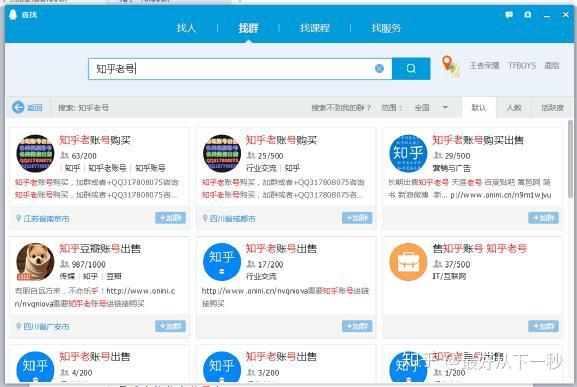Click the feedback chat bubble icon in title bar
The height and width of the screenshot is (387, 577).
[509, 15]
